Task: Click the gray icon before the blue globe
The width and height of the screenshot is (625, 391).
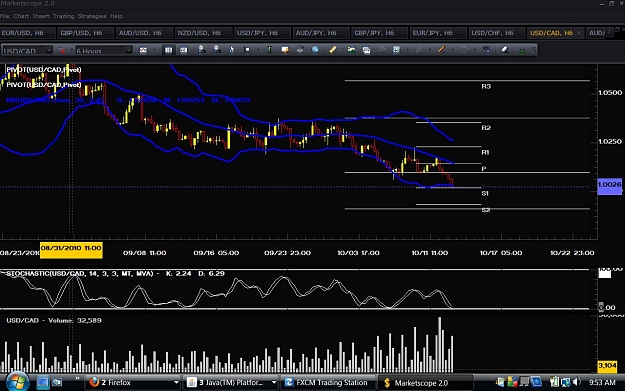Action: pos(300,50)
